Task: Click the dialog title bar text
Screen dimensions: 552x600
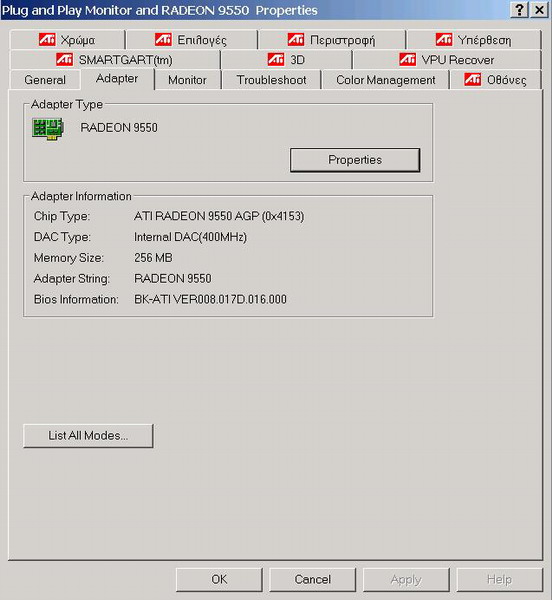Action: tap(160, 10)
